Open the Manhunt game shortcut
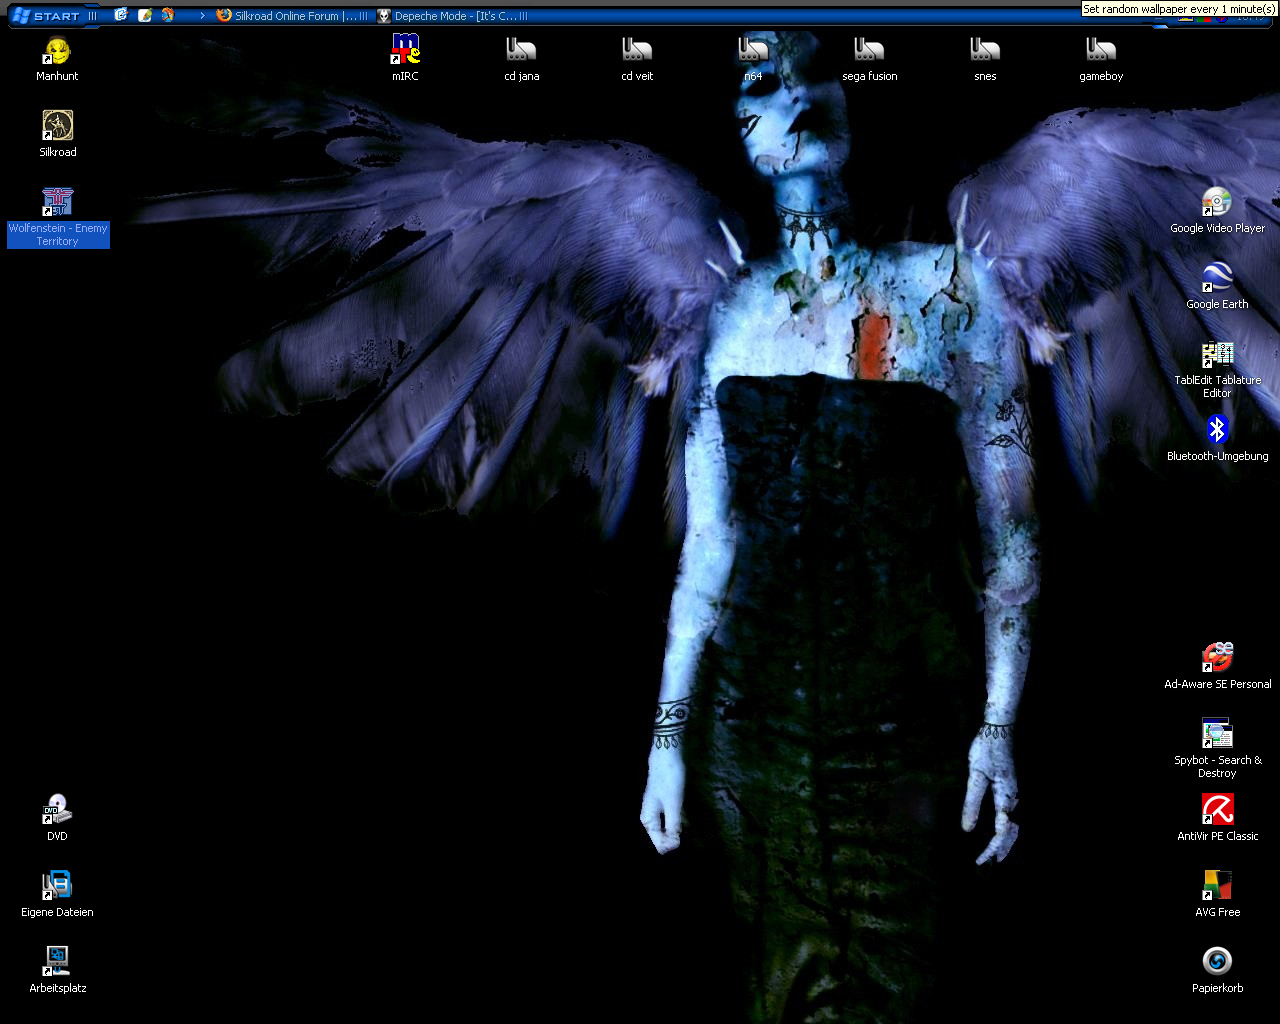This screenshot has height=1024, width=1280. point(57,51)
